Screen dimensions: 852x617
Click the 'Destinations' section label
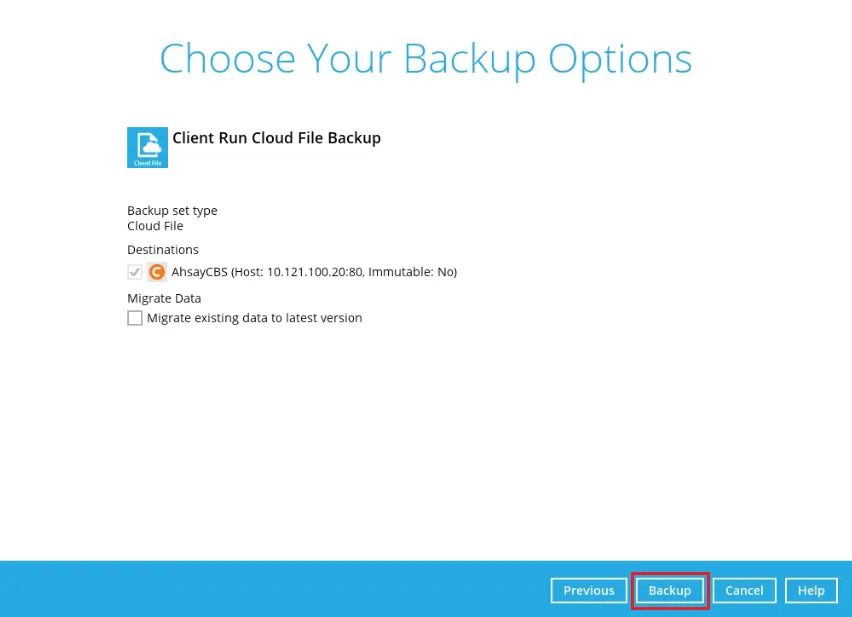click(163, 249)
